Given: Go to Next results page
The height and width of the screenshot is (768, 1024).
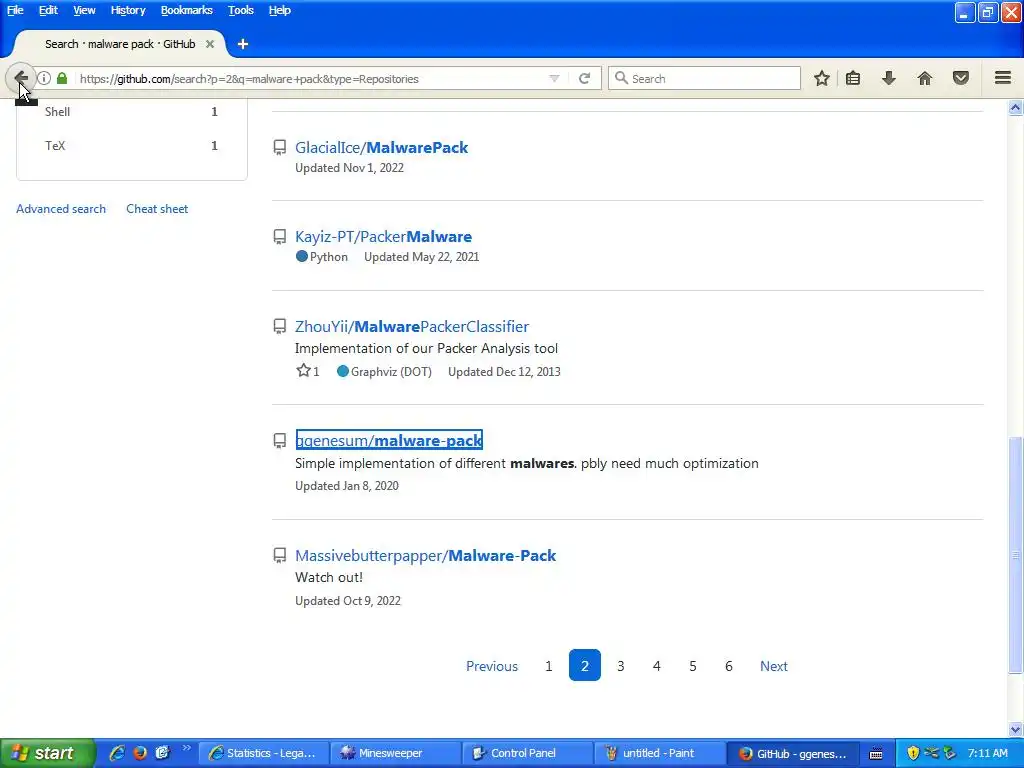Looking at the screenshot, I should point(774,666).
